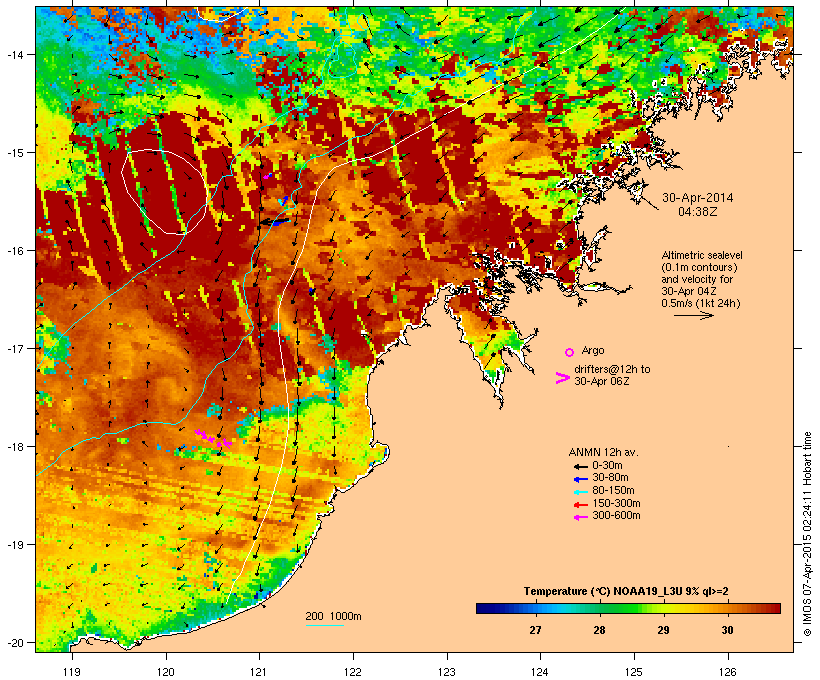Click the longitude axis label 121

[x=259, y=672]
